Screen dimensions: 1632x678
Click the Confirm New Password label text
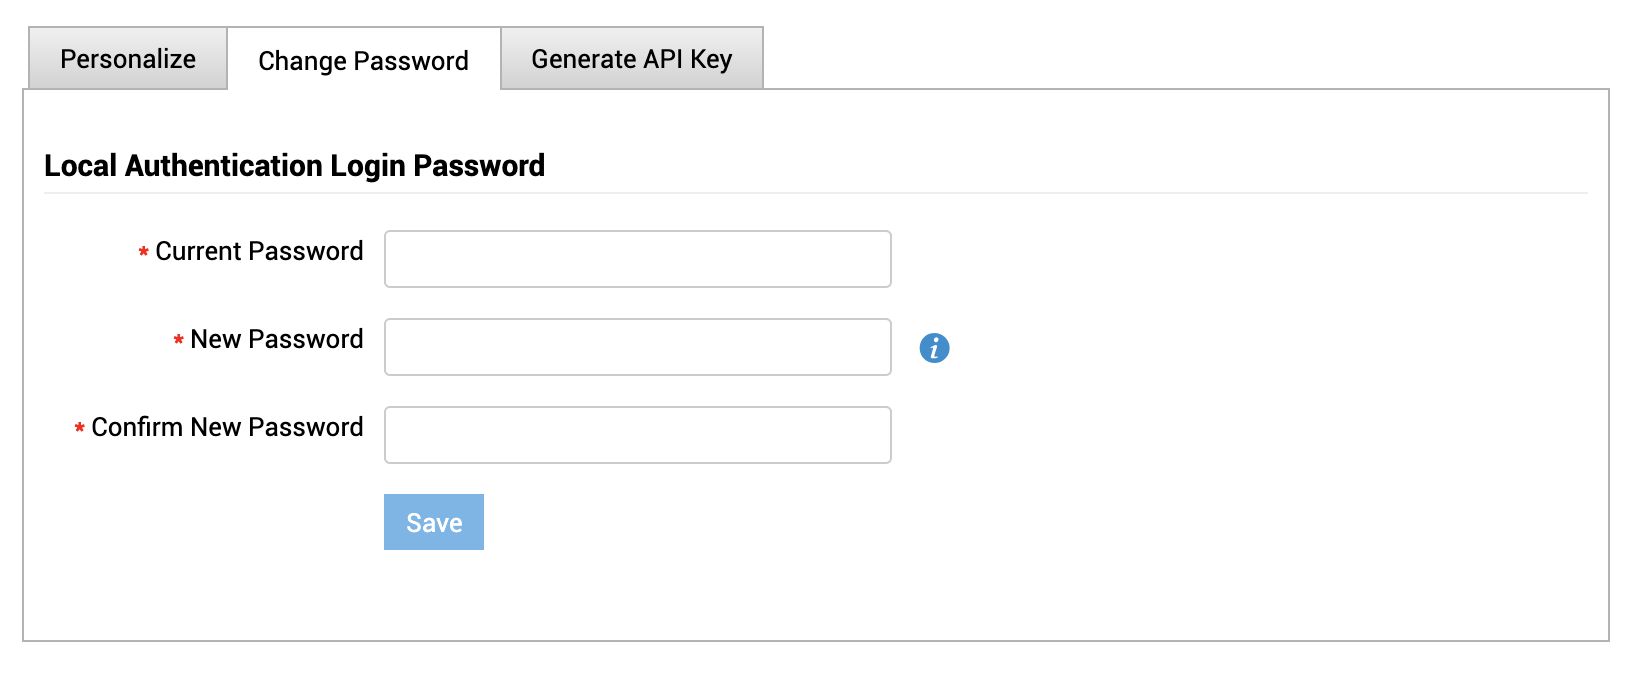point(227,427)
